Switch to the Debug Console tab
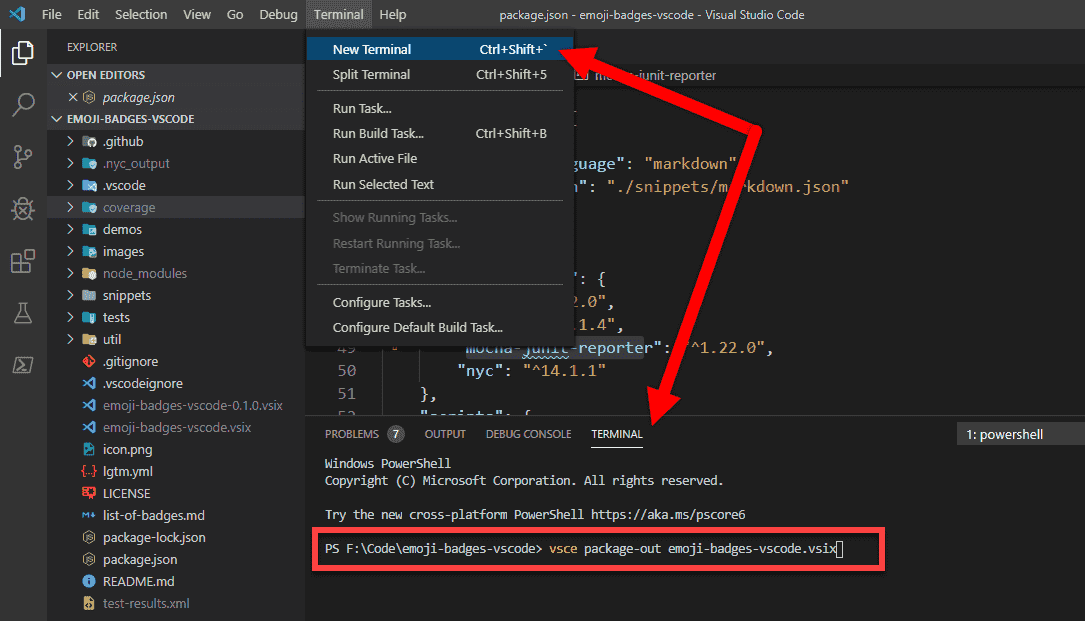The width and height of the screenshot is (1085, 621). [528, 434]
